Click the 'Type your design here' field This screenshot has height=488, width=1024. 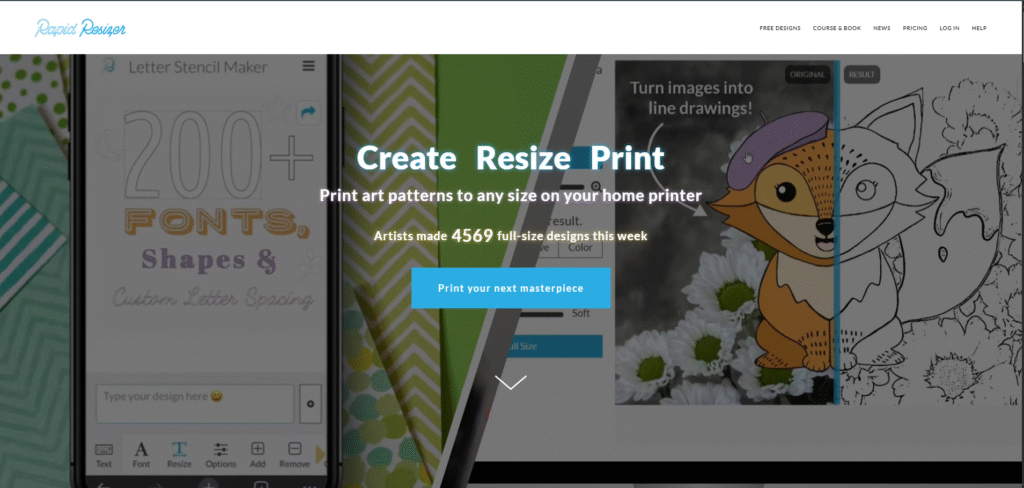[x=195, y=404]
